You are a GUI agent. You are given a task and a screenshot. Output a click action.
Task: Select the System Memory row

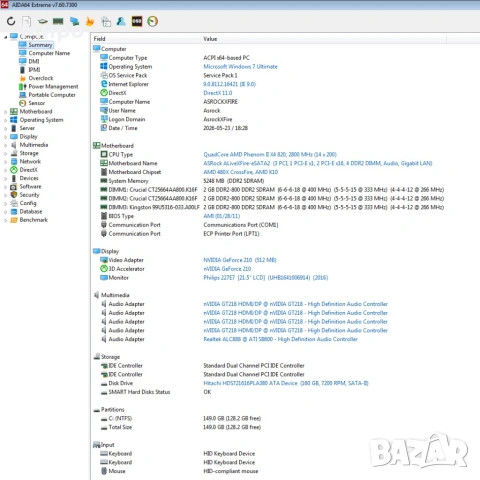point(182,181)
